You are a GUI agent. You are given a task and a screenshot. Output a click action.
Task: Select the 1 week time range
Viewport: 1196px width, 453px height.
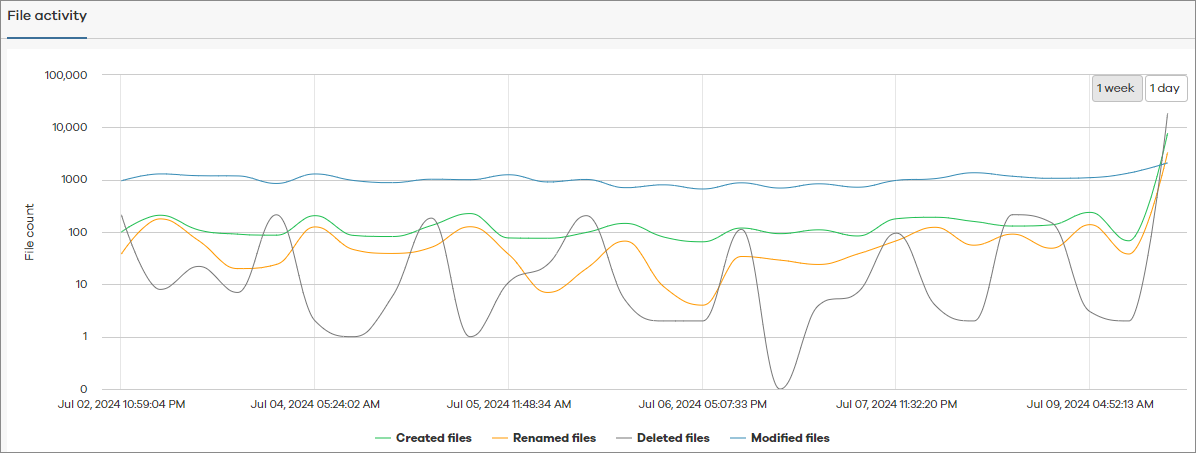click(1116, 89)
